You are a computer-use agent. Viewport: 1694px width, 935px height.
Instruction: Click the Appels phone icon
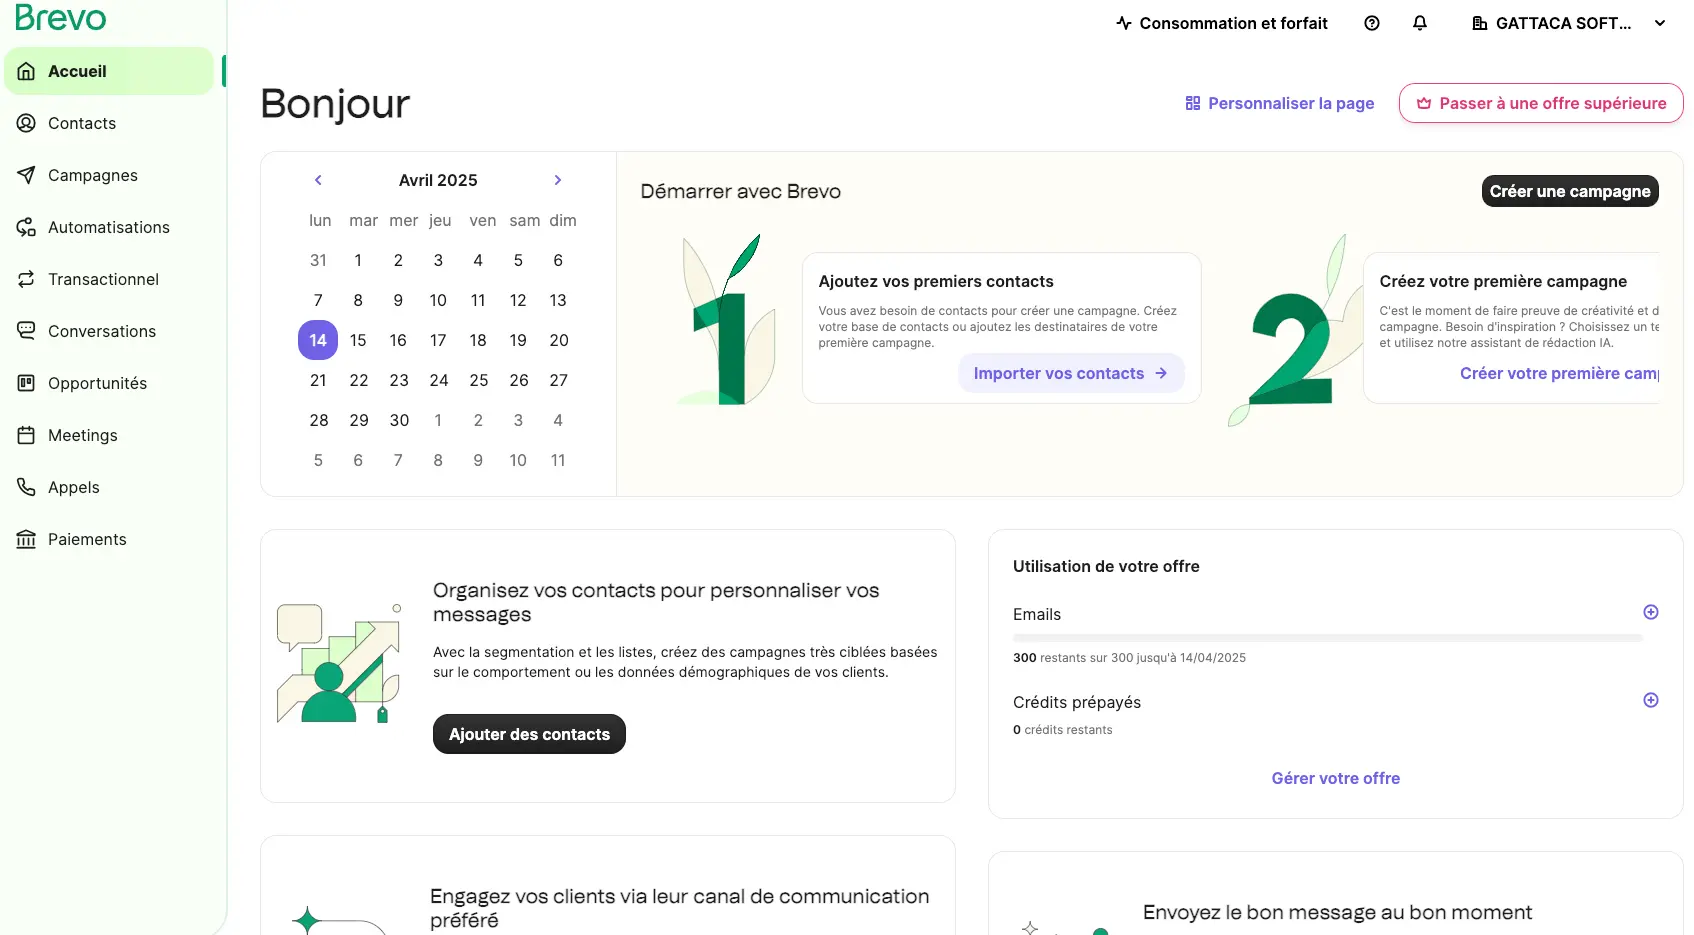(27, 487)
